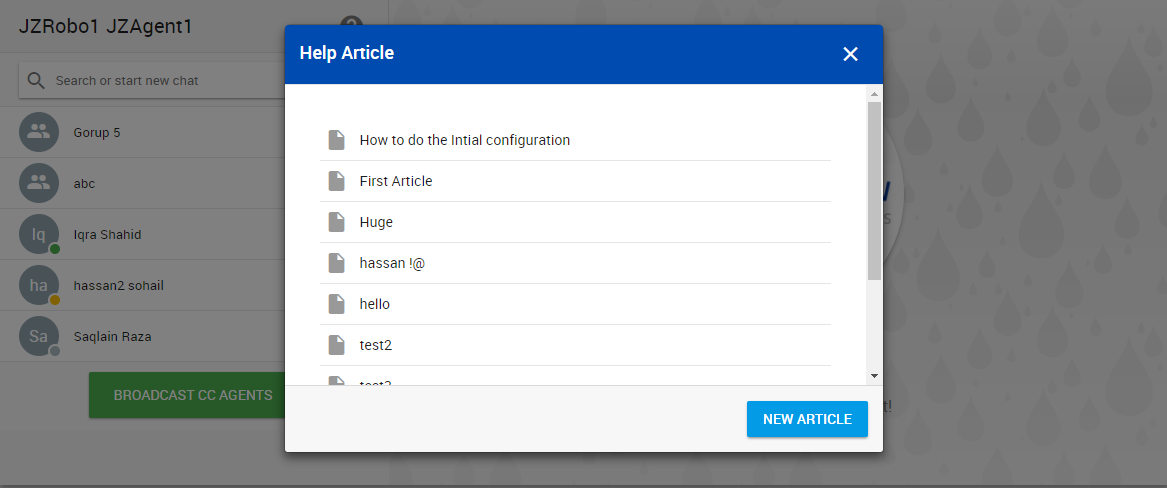Click the file icon beside hassan !@

tap(337, 263)
